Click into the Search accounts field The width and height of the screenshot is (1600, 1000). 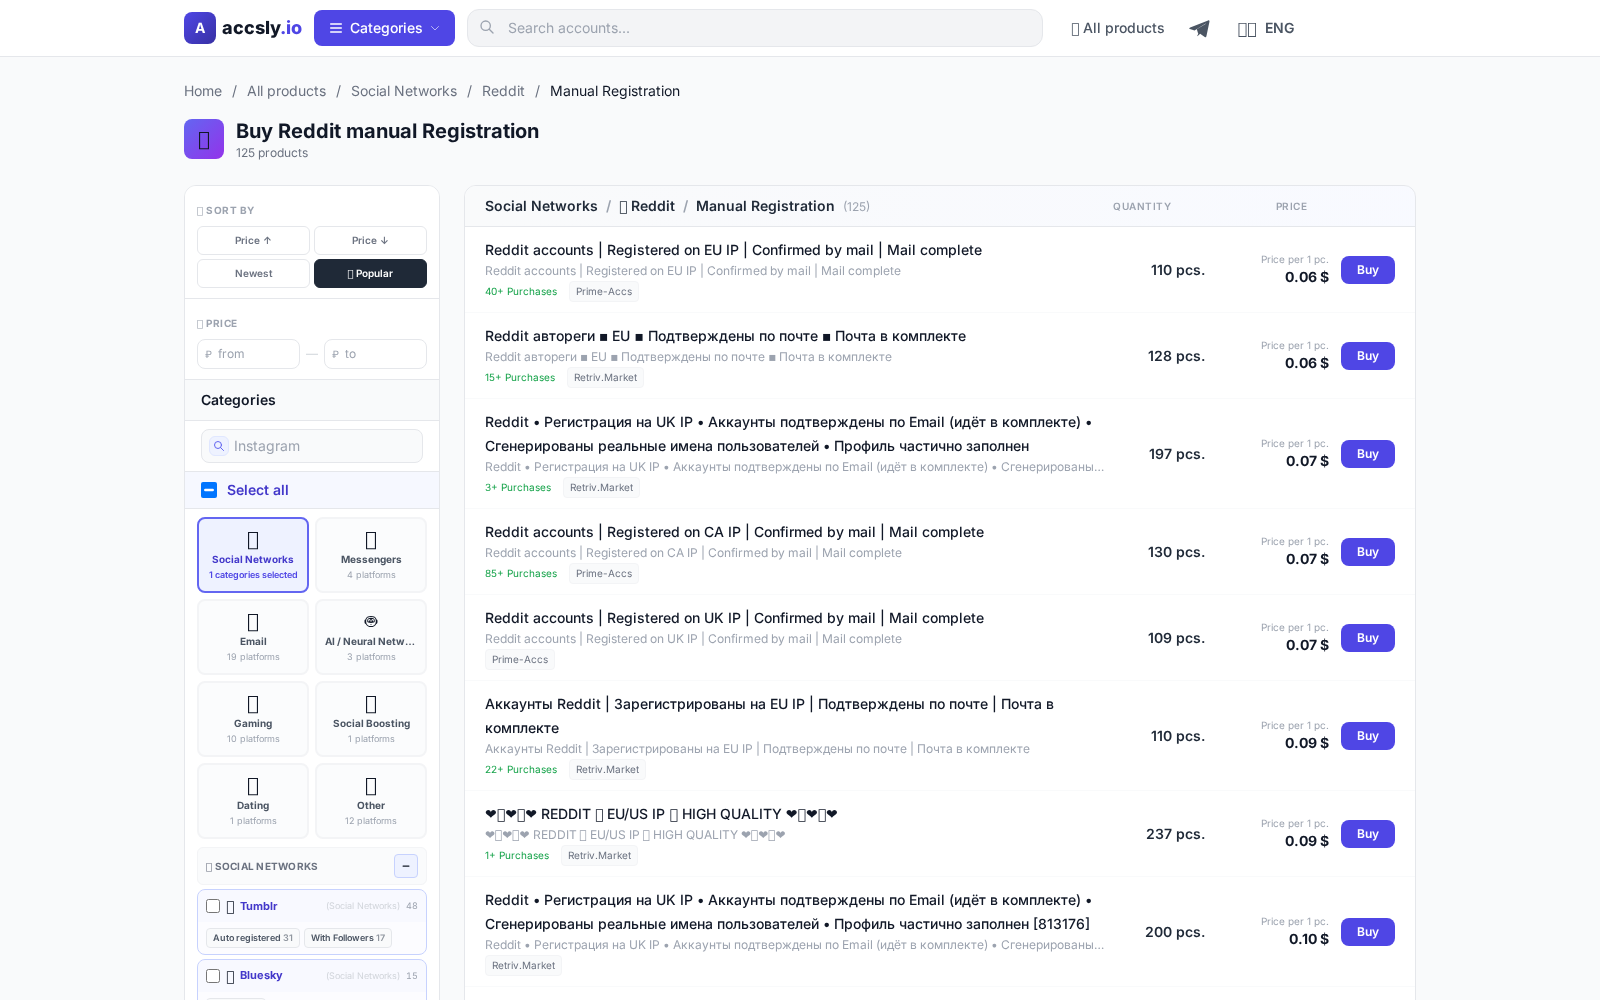pyautogui.click(x=754, y=28)
